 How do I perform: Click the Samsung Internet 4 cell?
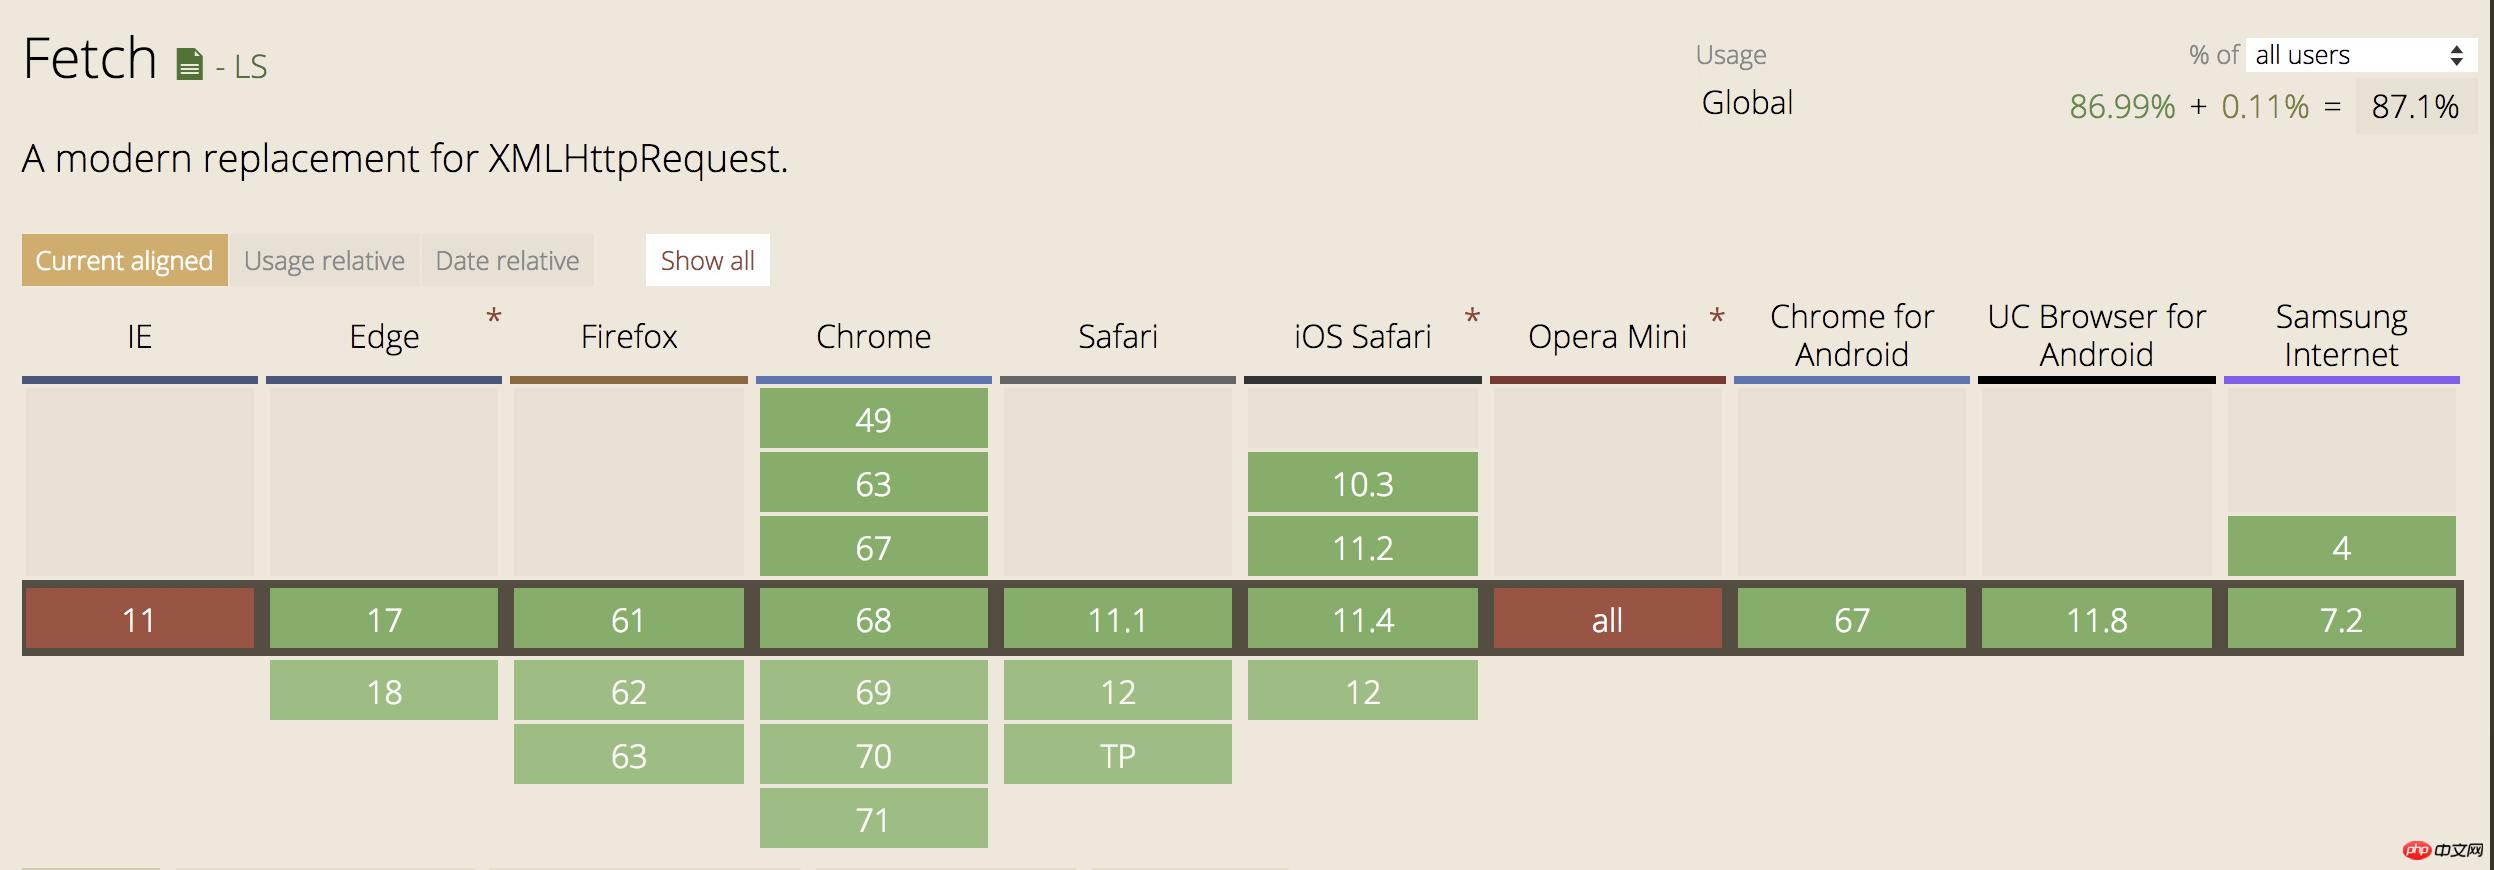point(2341,547)
